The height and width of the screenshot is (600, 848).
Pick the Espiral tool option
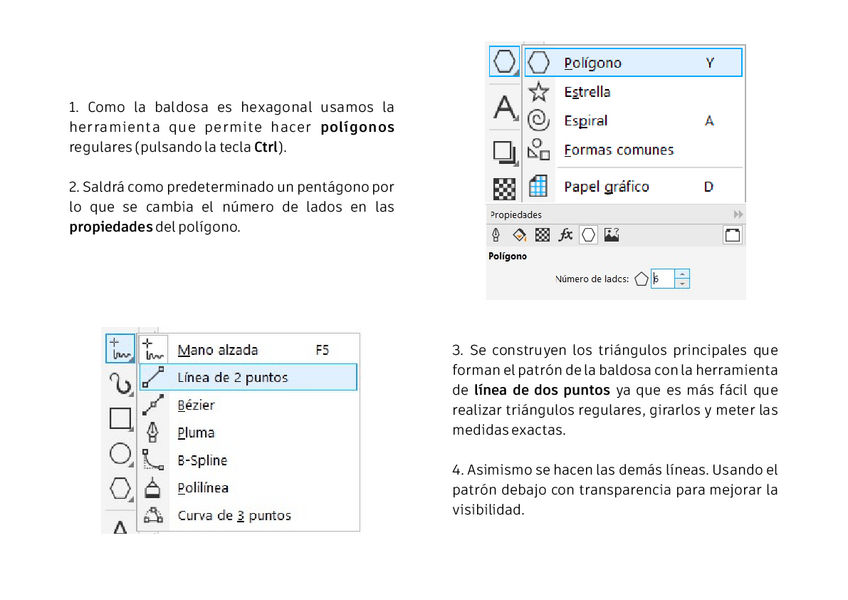click(586, 121)
